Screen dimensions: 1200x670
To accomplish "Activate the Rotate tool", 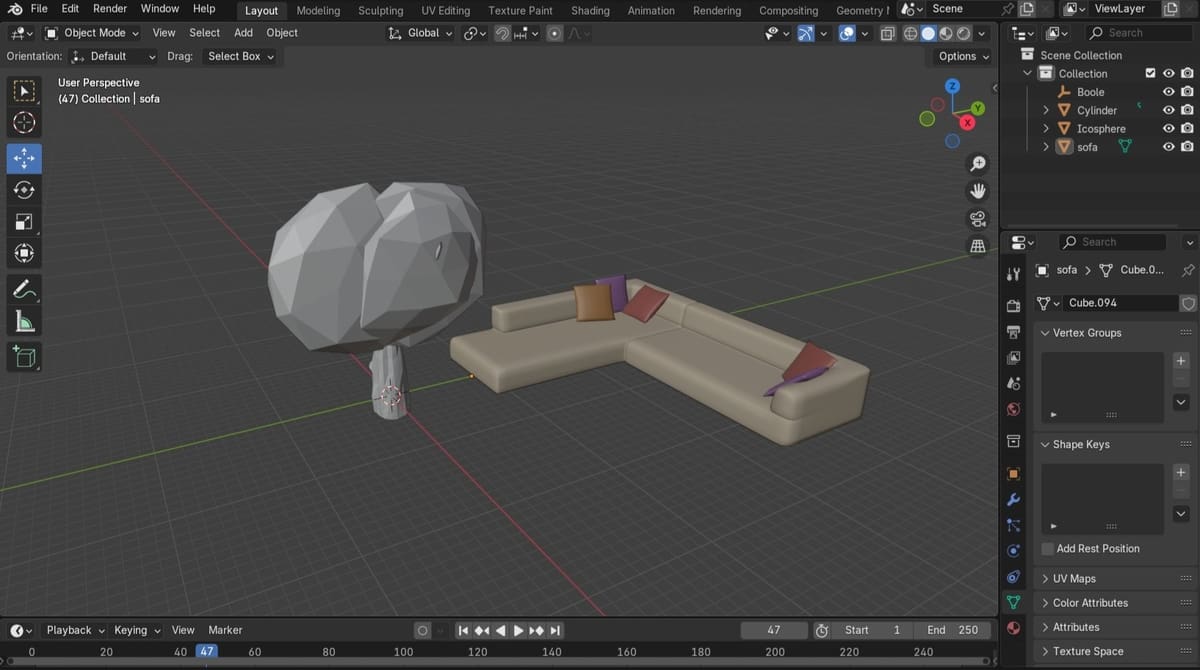I will point(24,190).
